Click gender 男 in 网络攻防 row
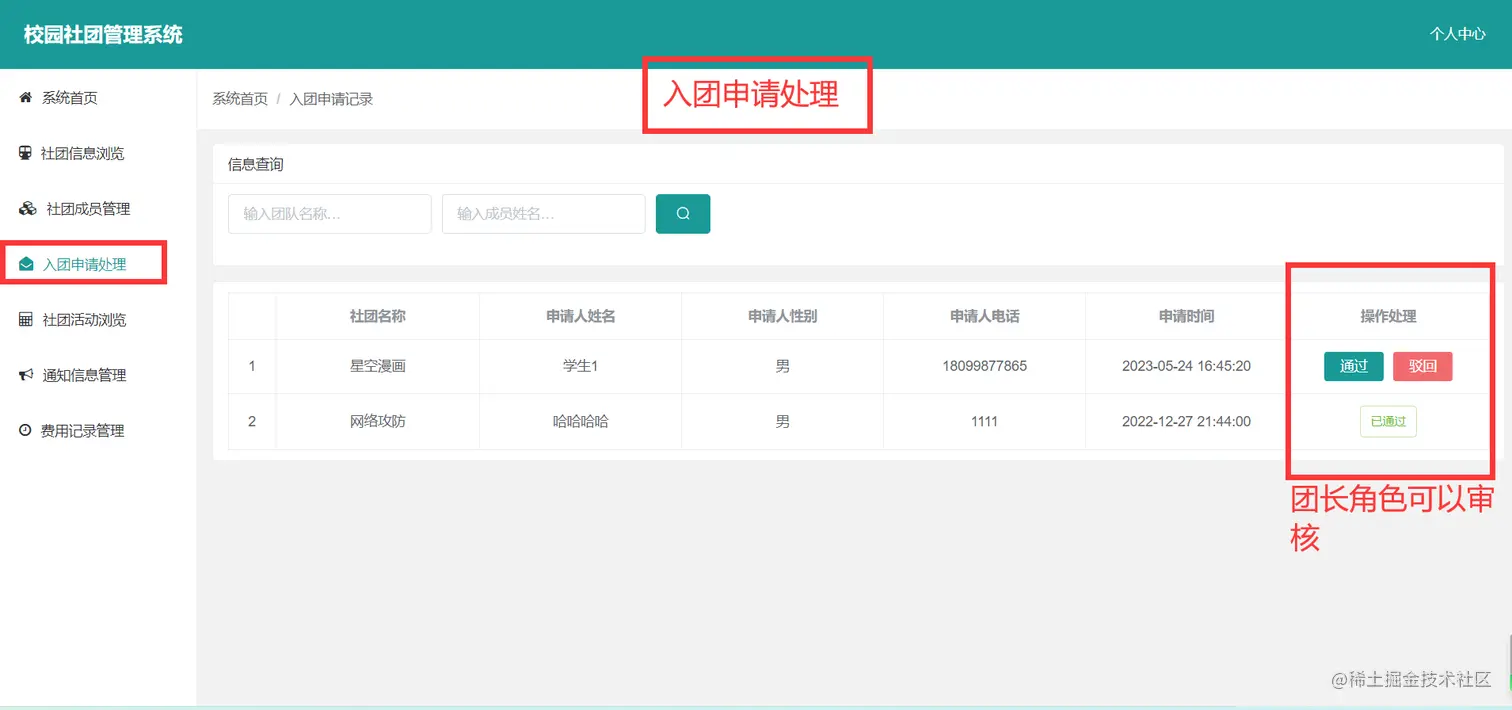This screenshot has width=1512, height=710. coord(783,422)
